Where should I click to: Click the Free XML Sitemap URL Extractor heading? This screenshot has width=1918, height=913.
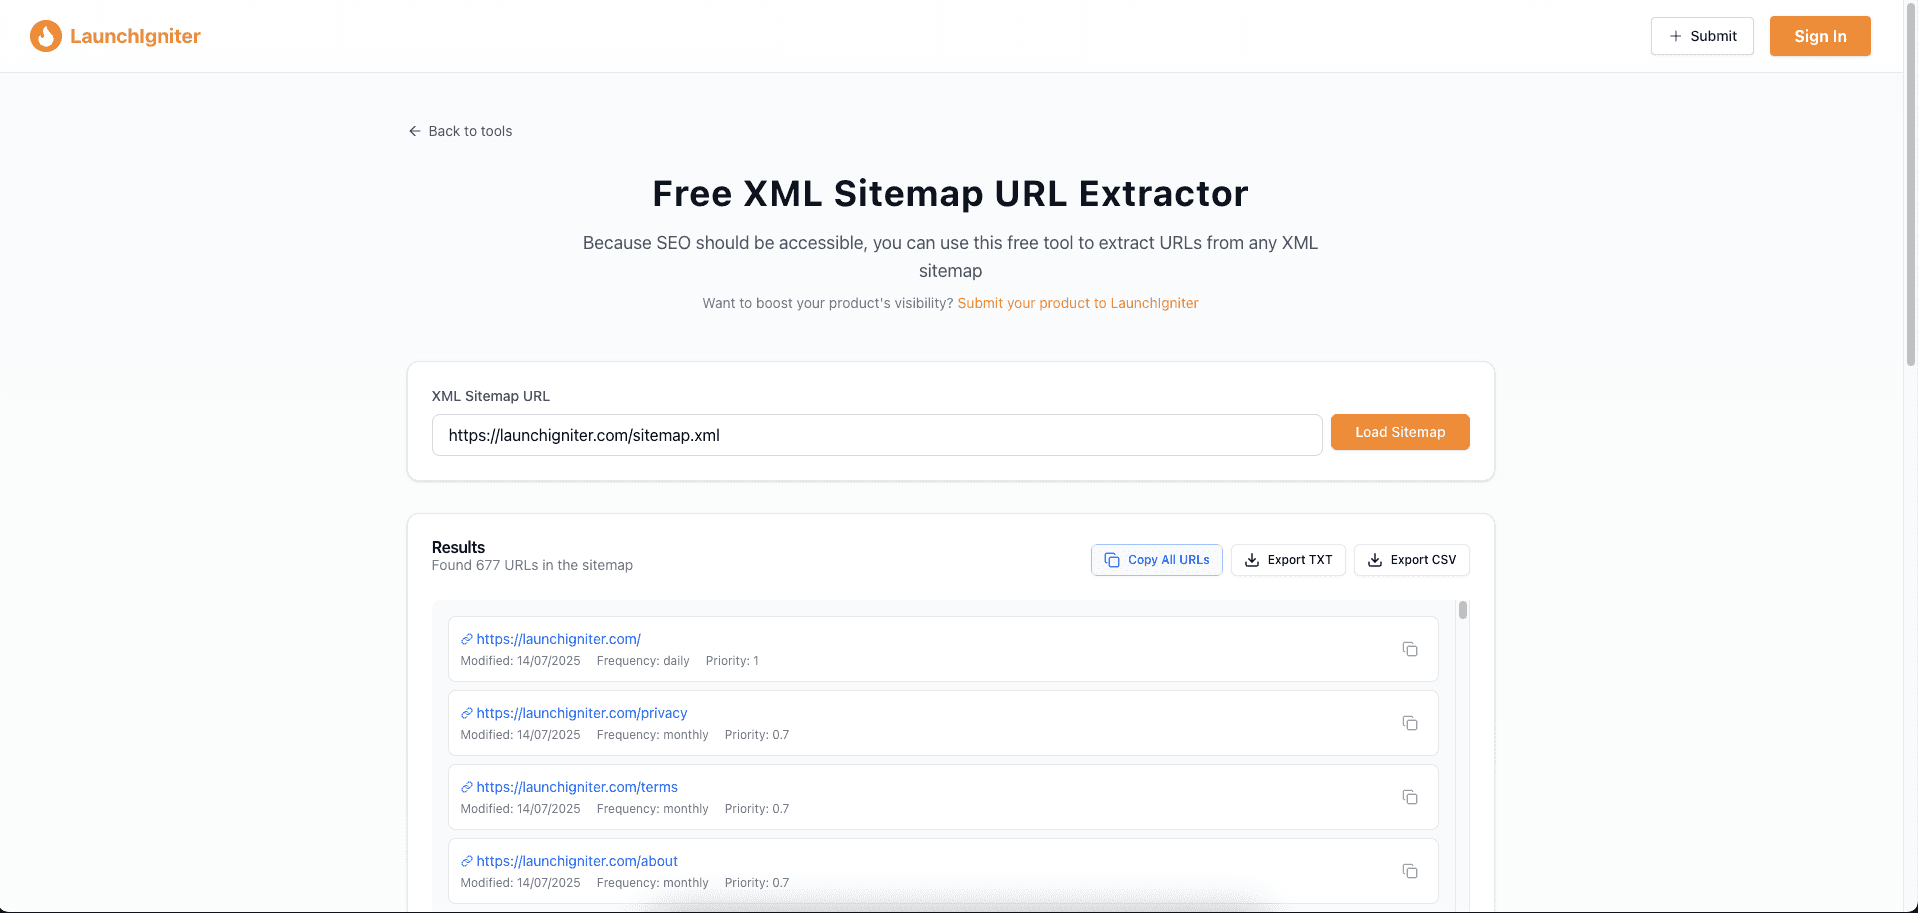pos(950,193)
